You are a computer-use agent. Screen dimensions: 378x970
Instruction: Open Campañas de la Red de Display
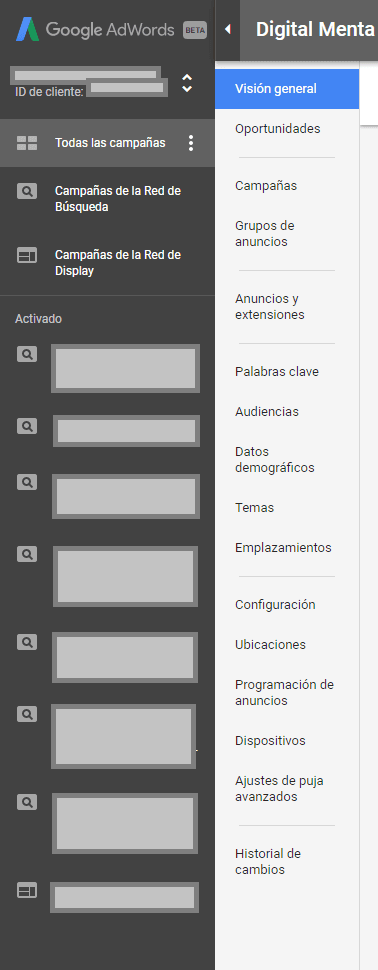[118, 262]
